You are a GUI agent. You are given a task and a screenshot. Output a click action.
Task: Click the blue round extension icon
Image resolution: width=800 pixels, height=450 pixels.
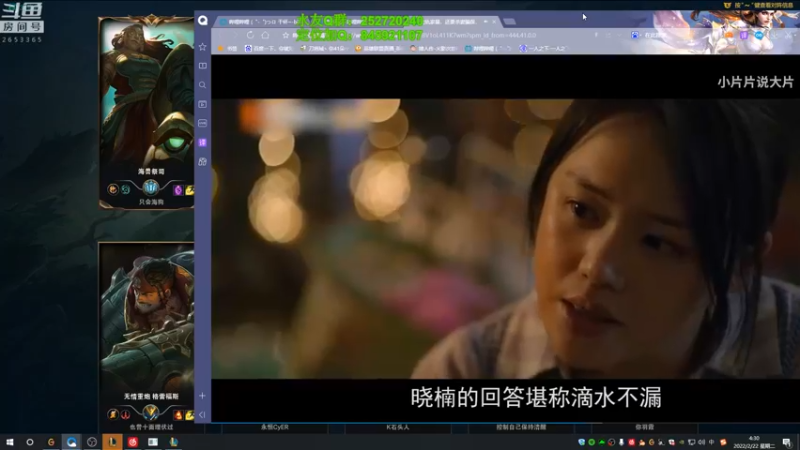pos(759,35)
